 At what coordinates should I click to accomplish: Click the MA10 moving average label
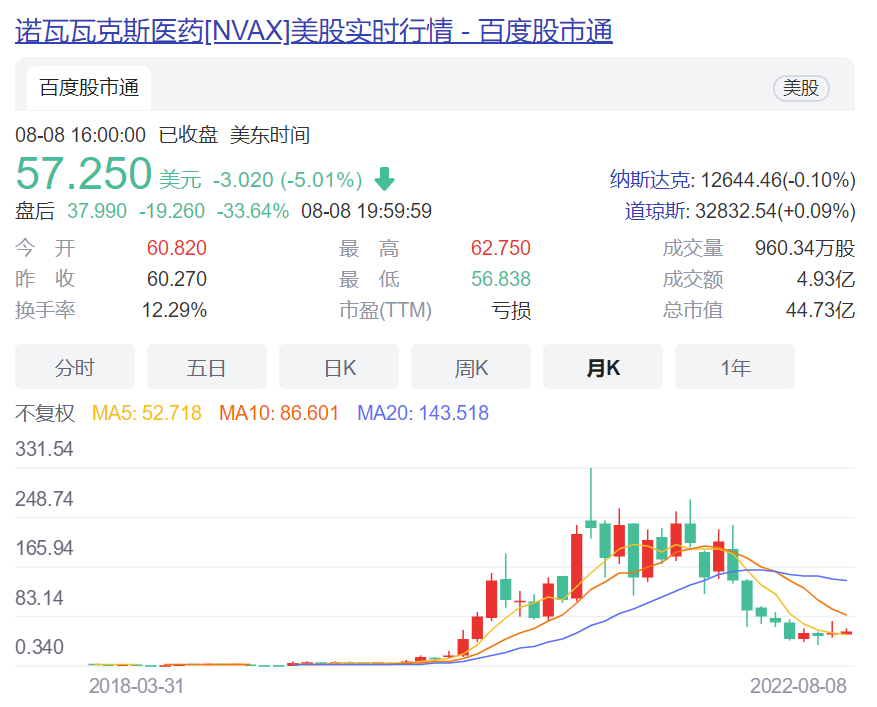279,413
